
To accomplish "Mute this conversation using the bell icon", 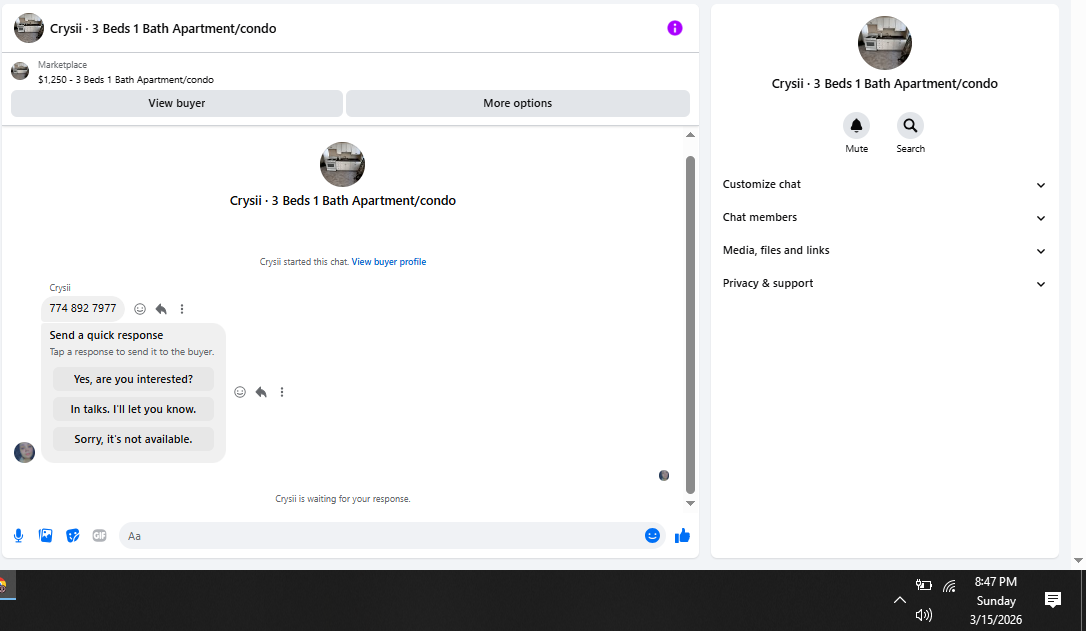I will click(856, 125).
